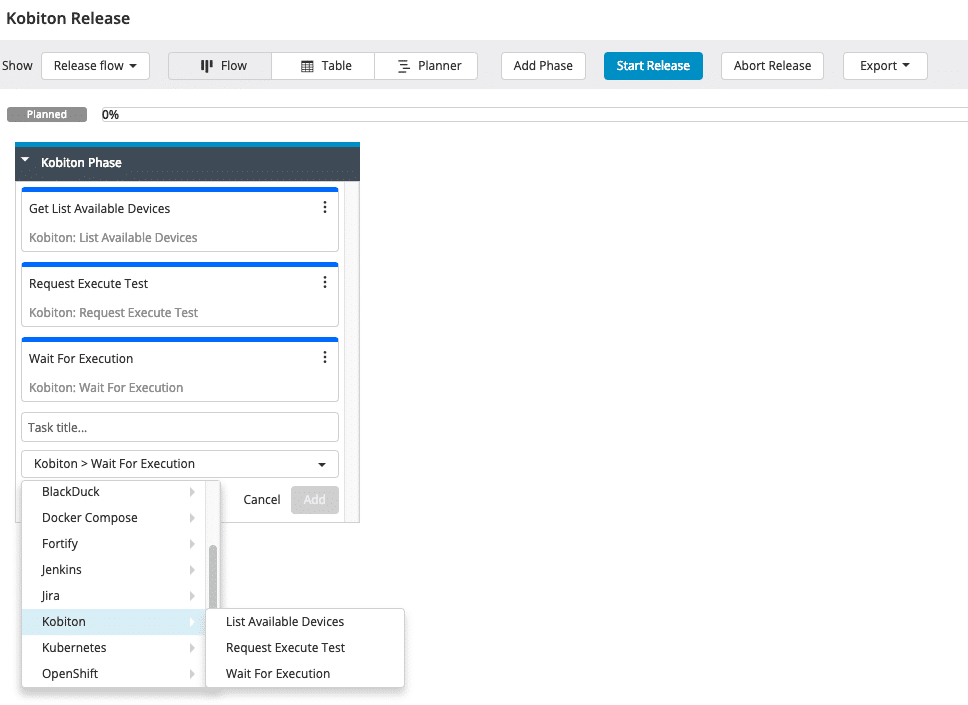
Task: Open options menu for Get List Available Devices
Action: (324, 208)
